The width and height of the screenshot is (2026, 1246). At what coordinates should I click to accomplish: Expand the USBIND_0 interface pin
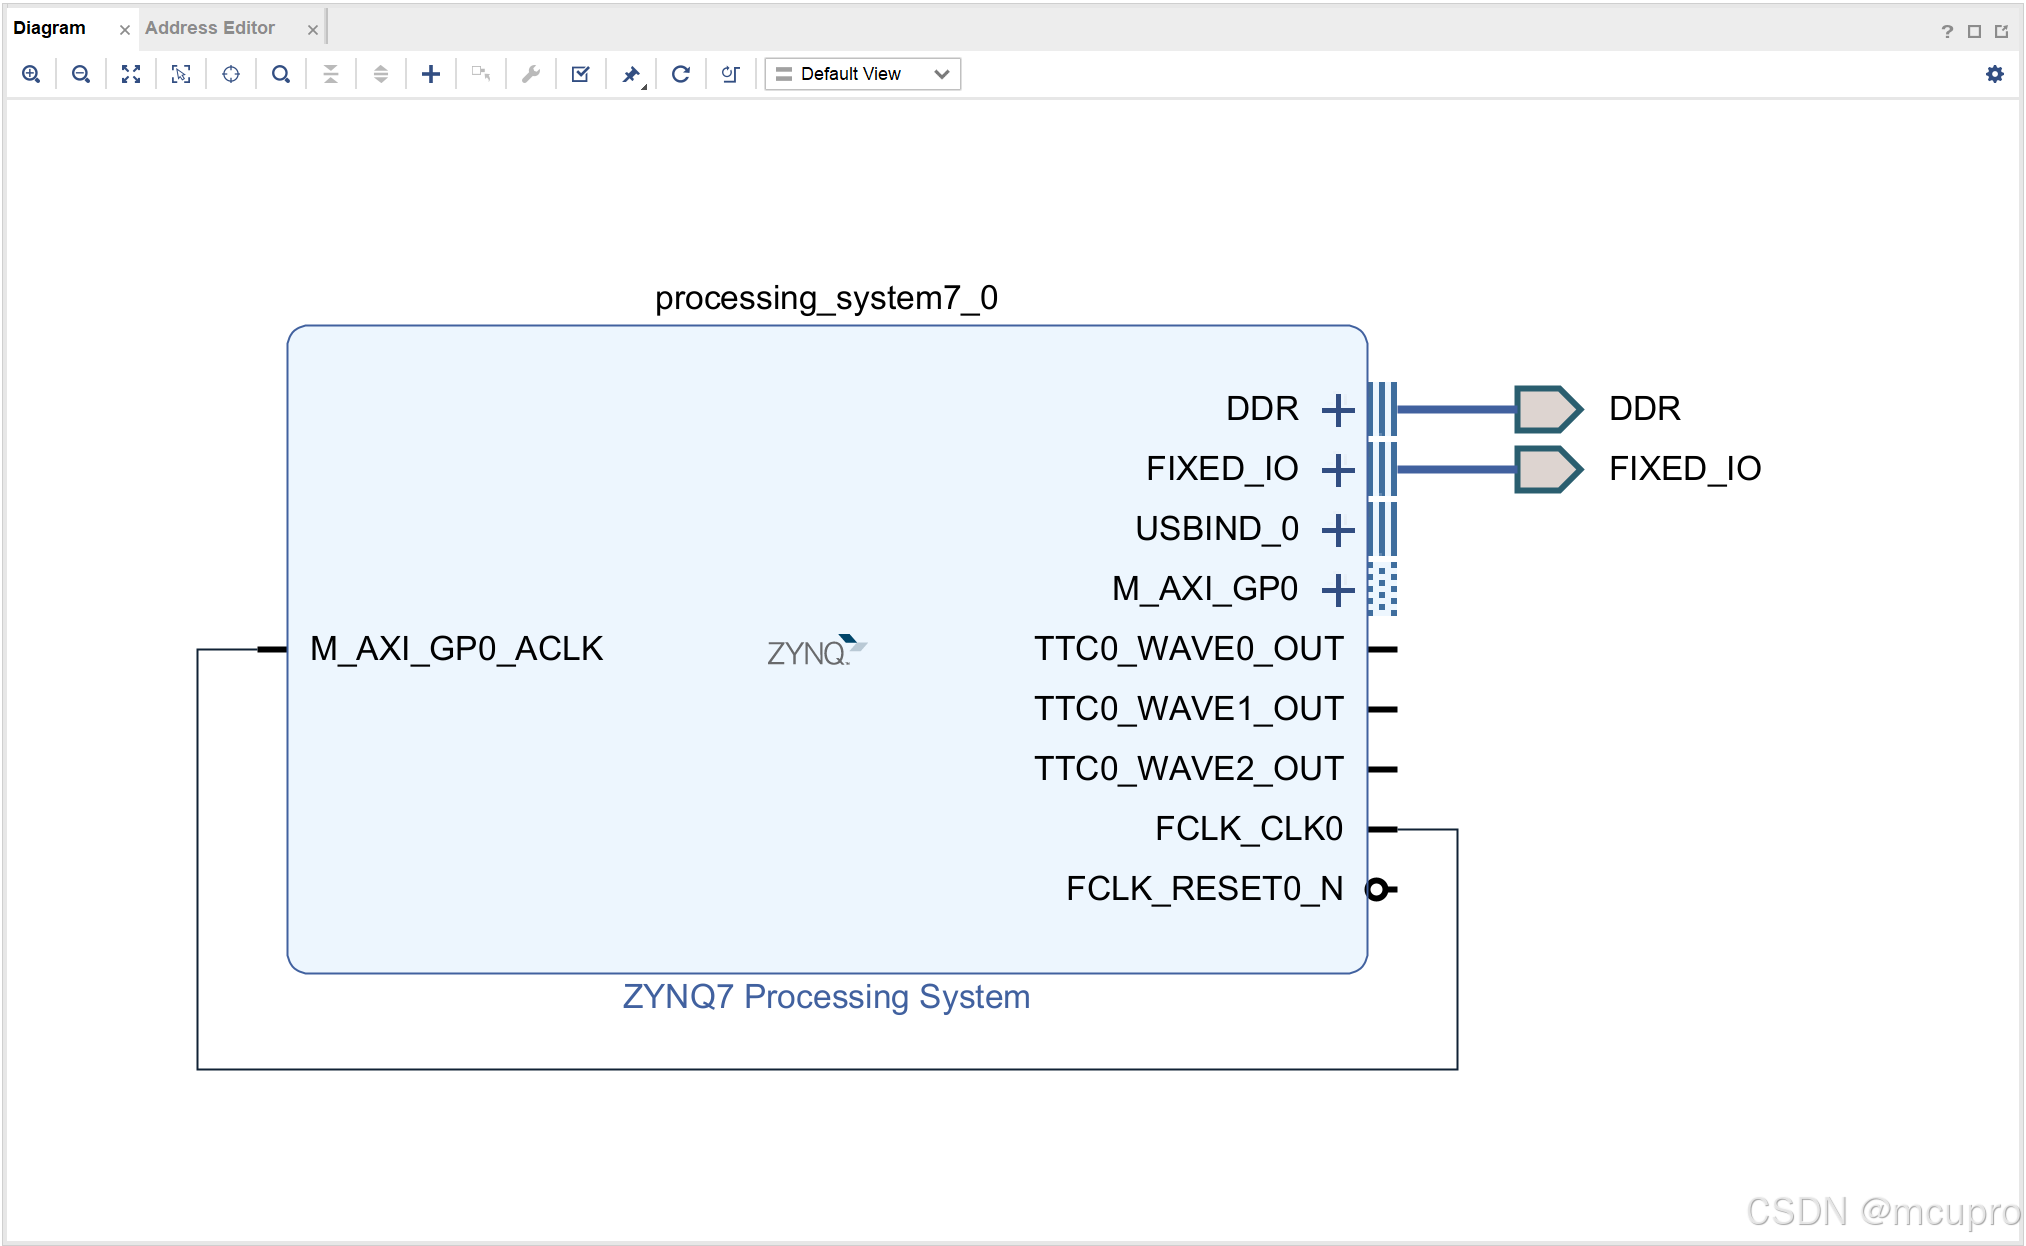coord(1337,530)
